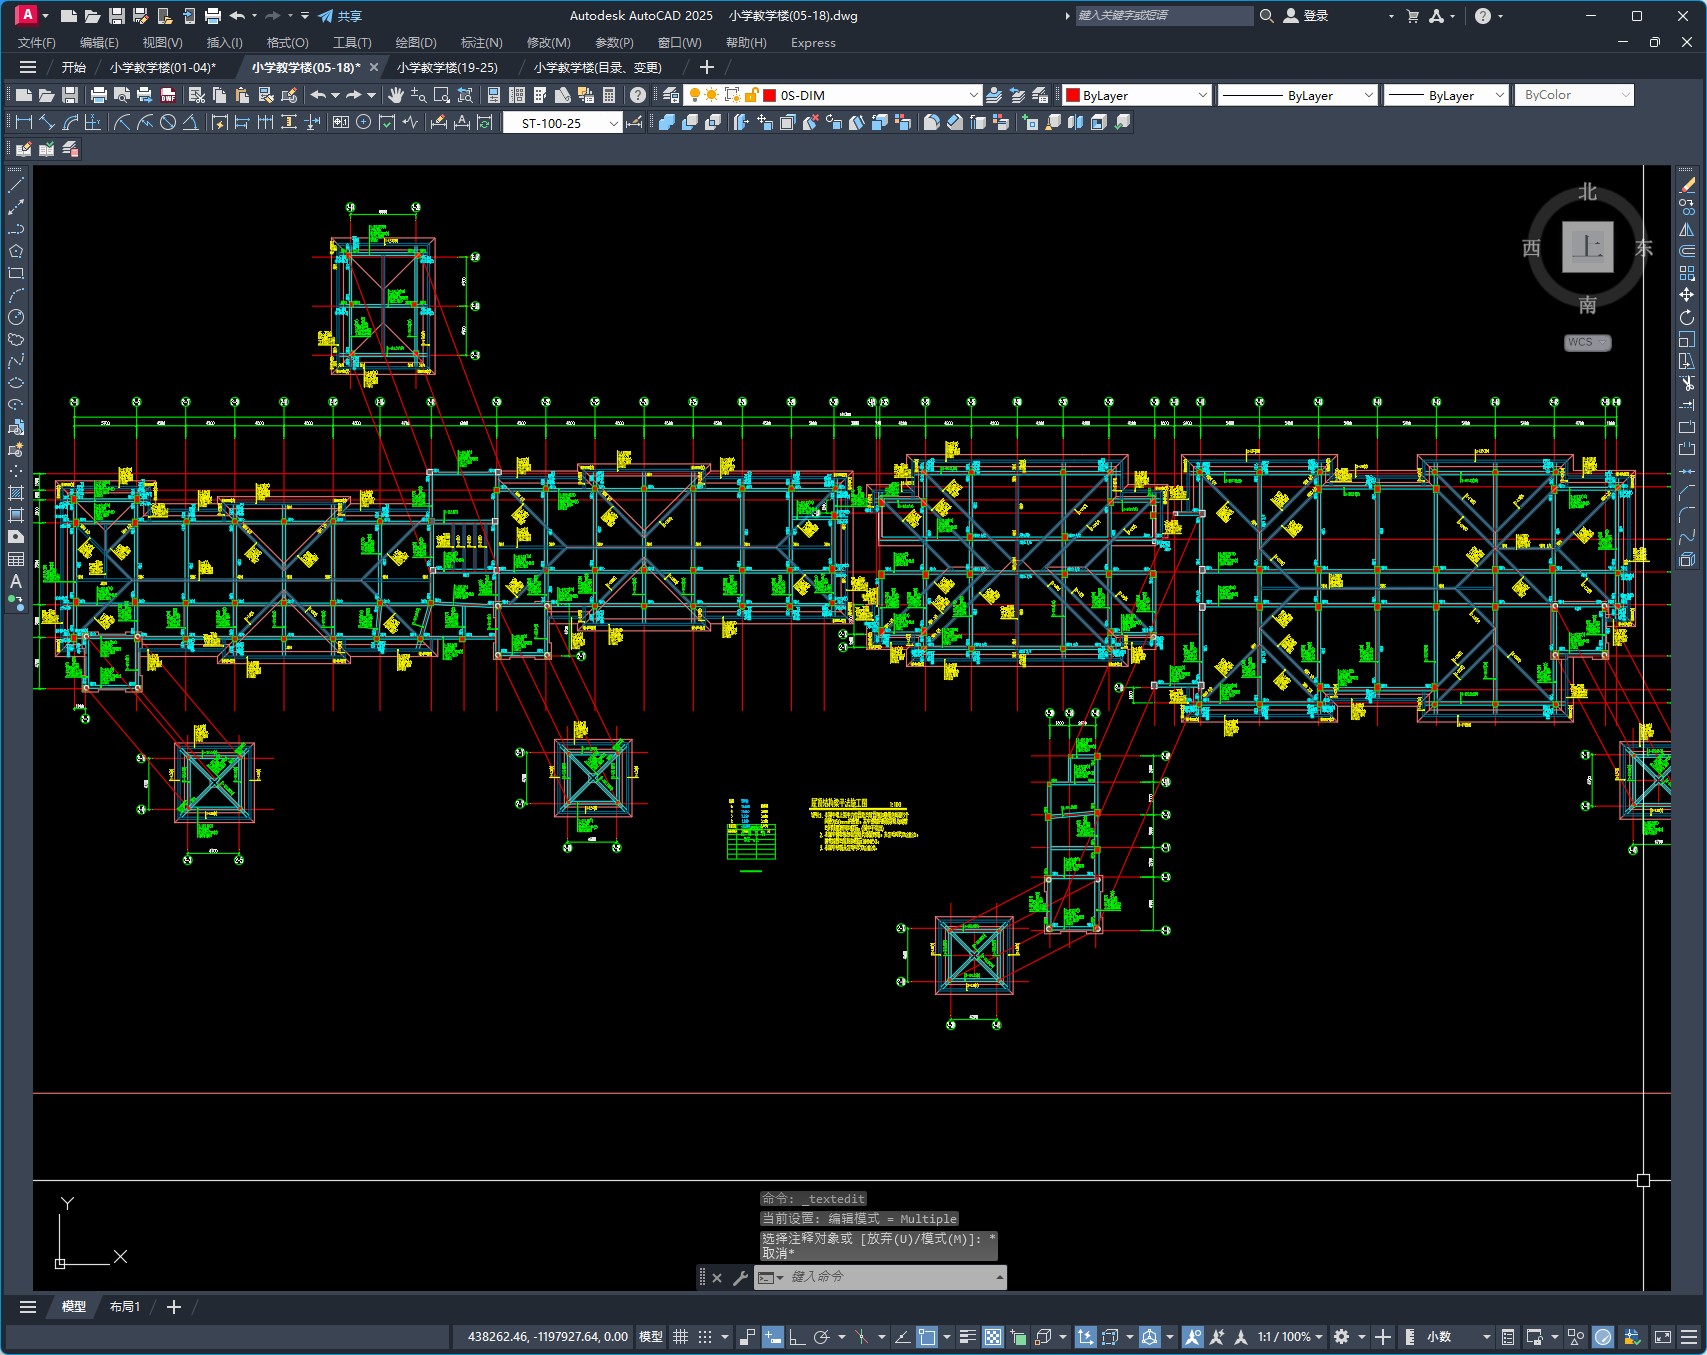Screen dimensions: 1707x1355
Task: Select the Move tool in modify toolbar
Action: (1687, 295)
